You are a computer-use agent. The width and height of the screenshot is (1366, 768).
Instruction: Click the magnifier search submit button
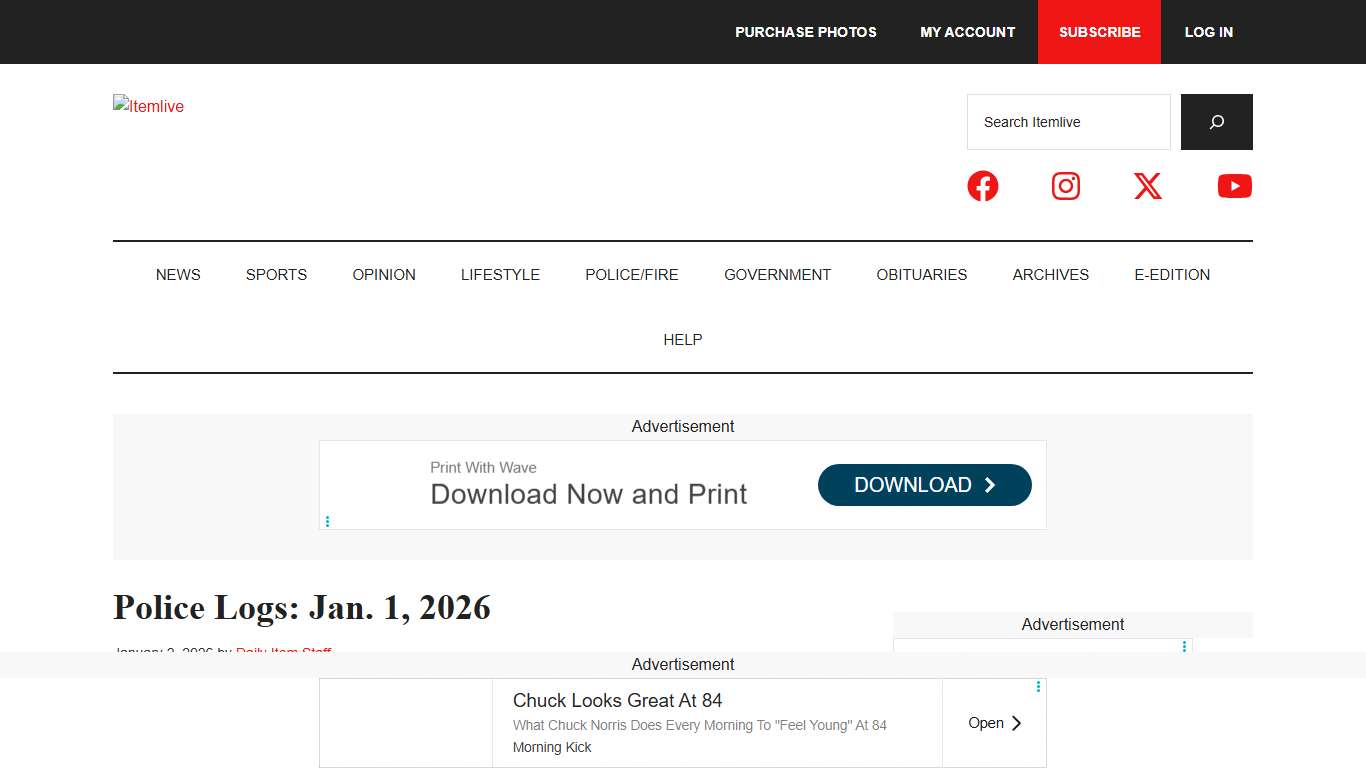1216,122
